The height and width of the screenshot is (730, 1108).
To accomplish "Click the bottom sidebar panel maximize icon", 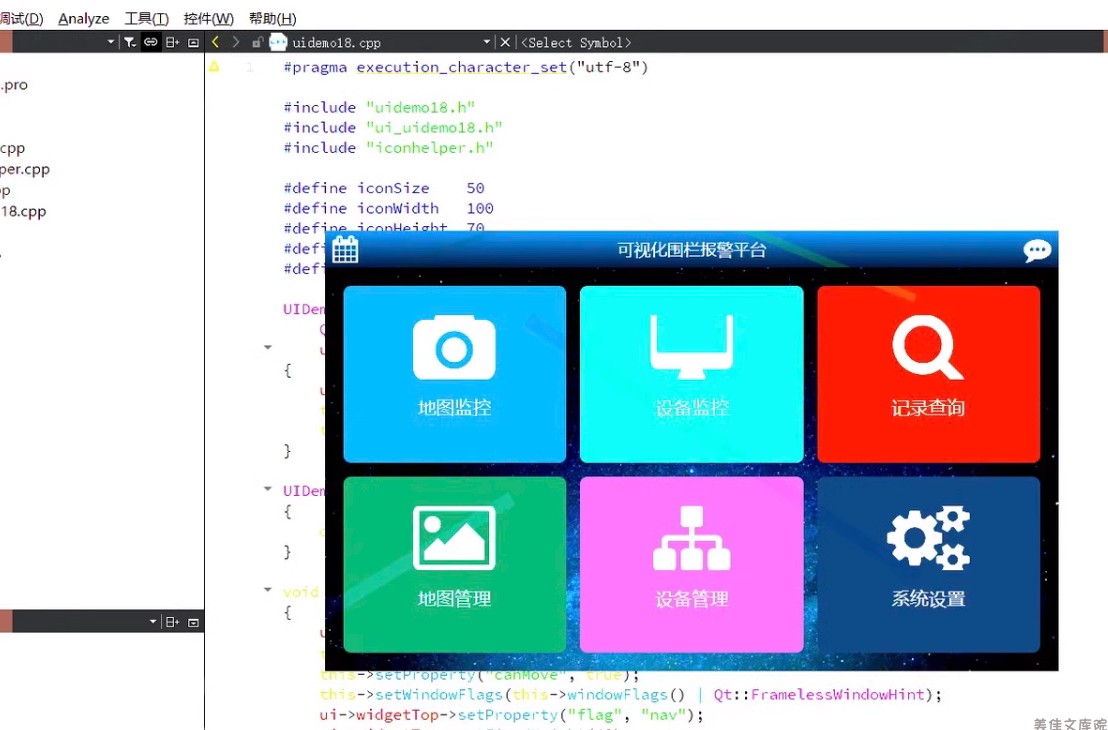I will (x=193, y=622).
